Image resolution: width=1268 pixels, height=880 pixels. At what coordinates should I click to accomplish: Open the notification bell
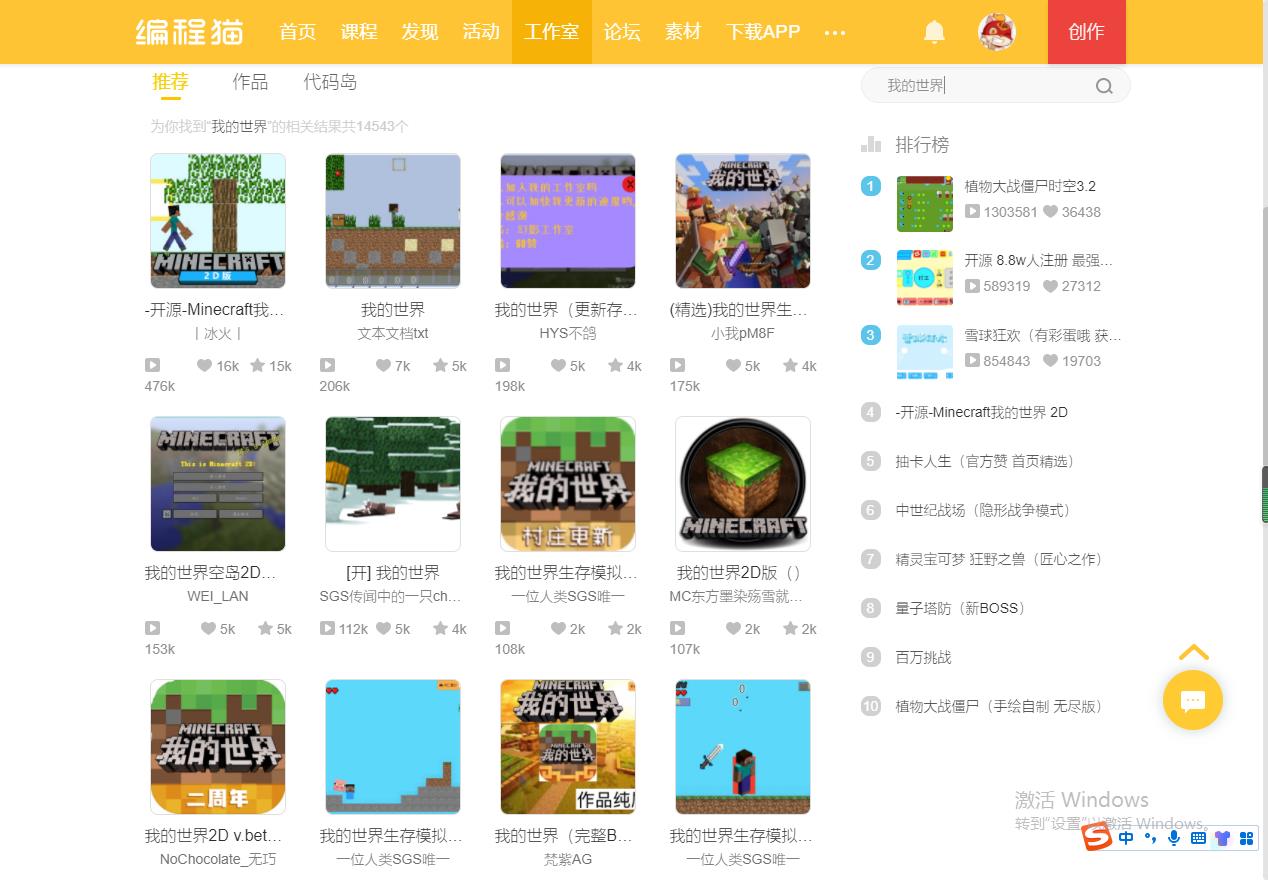934,32
